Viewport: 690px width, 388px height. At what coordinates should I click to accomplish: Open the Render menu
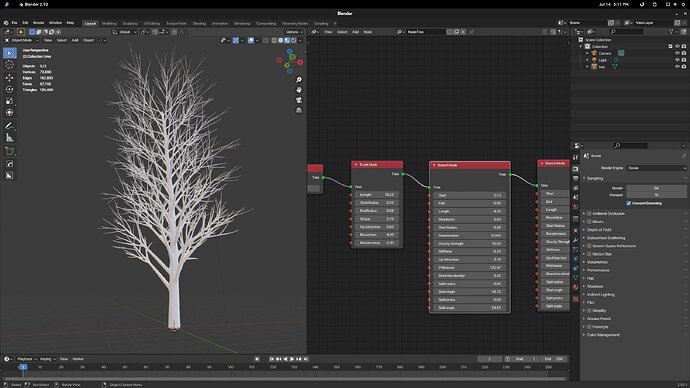point(39,22)
